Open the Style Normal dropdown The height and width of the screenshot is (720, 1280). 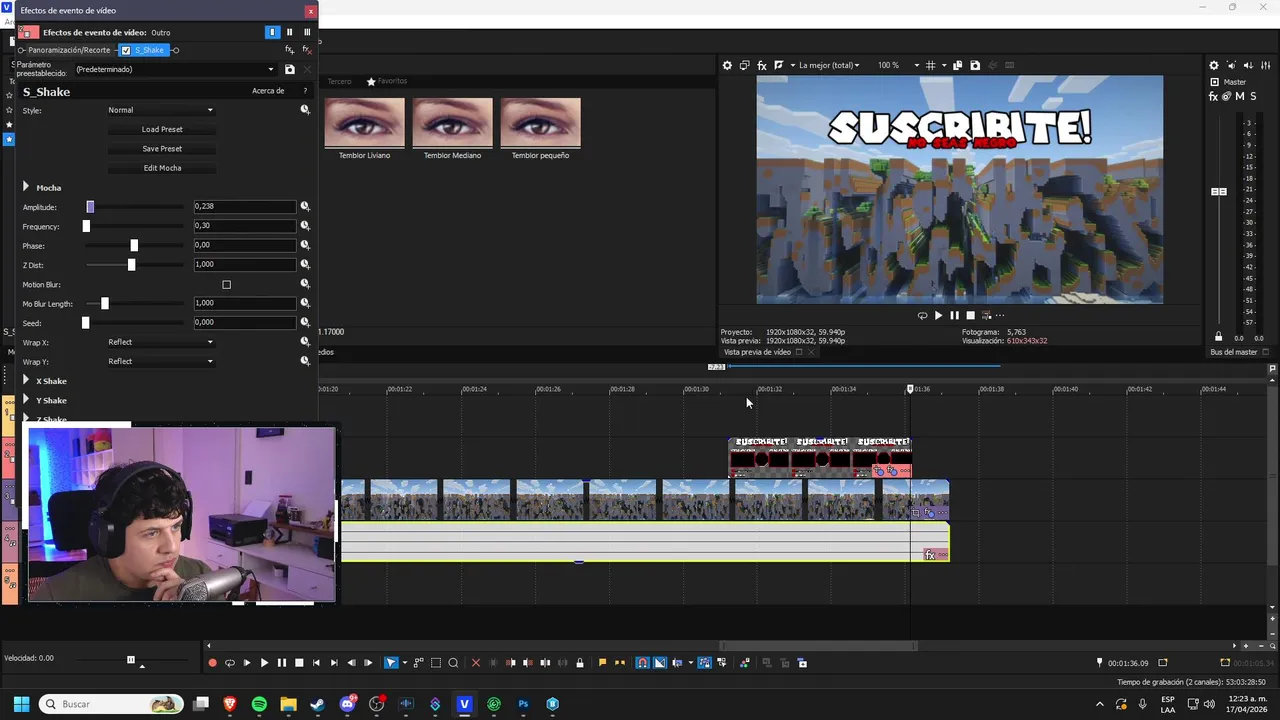pyautogui.click(x=160, y=110)
